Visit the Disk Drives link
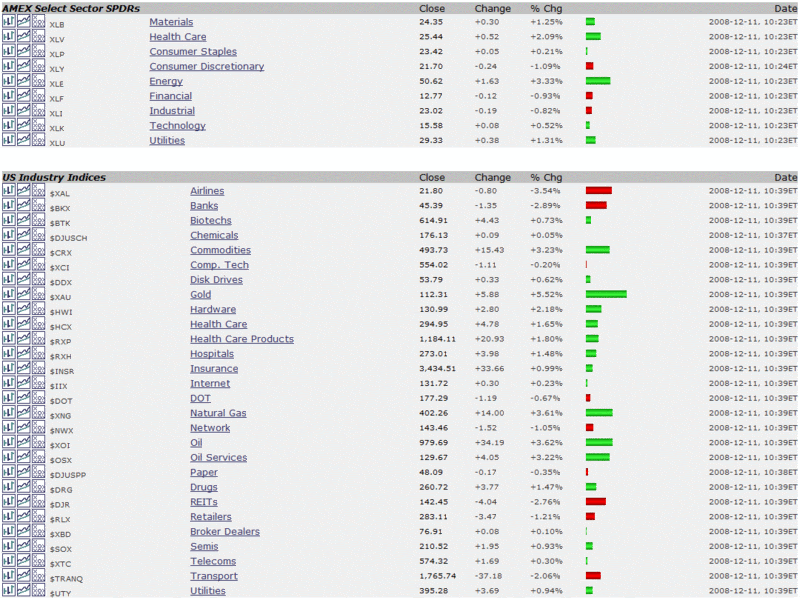This screenshot has height=600, width=800. pos(216,280)
